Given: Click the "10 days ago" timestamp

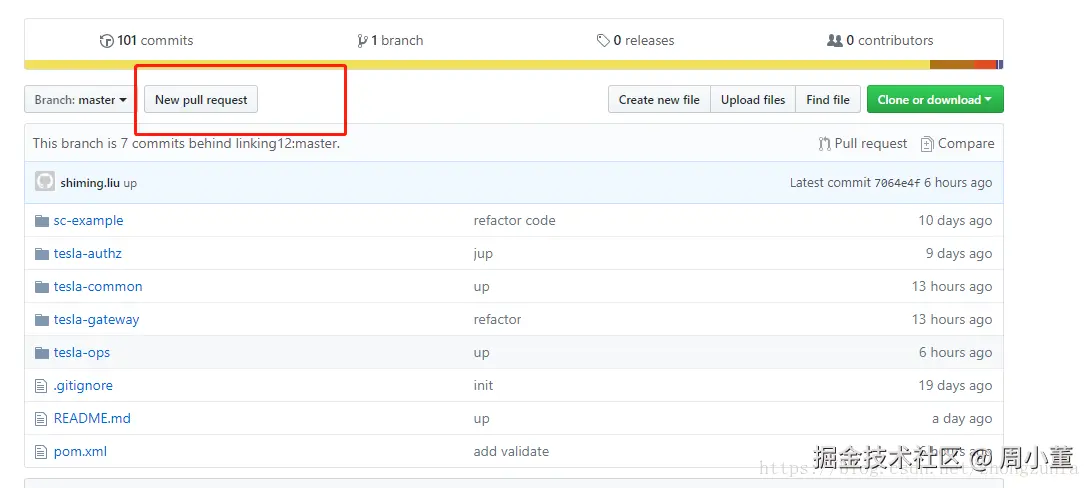Looking at the screenshot, I should click(x=955, y=220).
